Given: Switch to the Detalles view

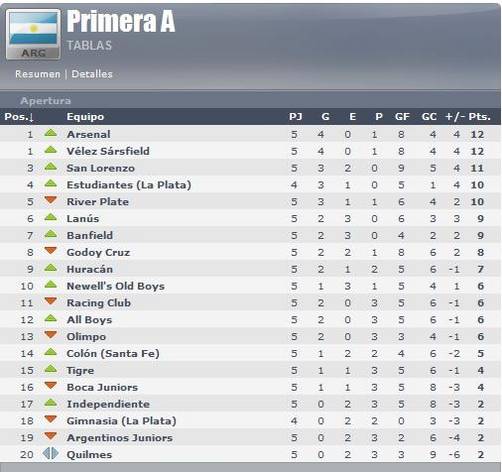Looking at the screenshot, I should tap(92, 74).
